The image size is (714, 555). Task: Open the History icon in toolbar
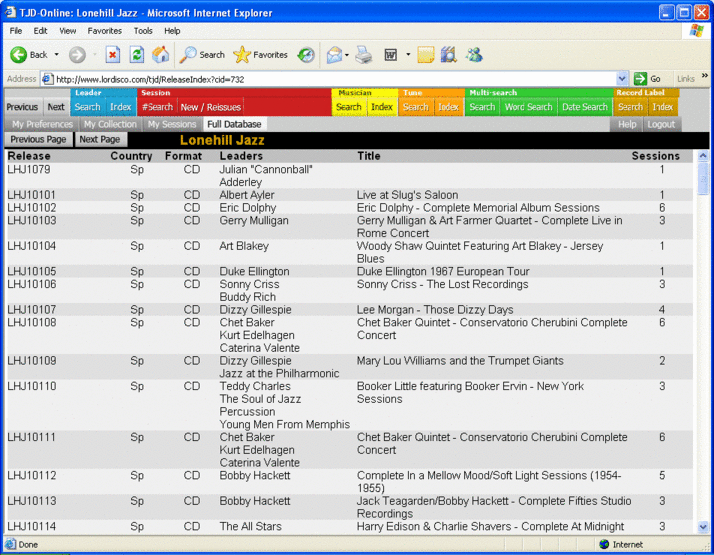coord(306,55)
